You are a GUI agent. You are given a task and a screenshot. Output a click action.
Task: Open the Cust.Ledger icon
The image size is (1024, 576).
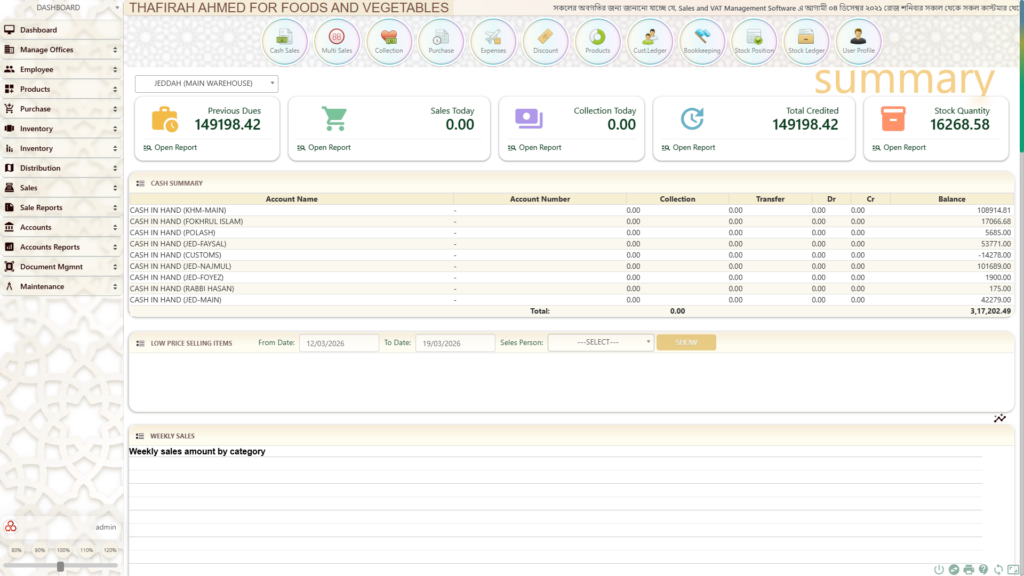650,41
